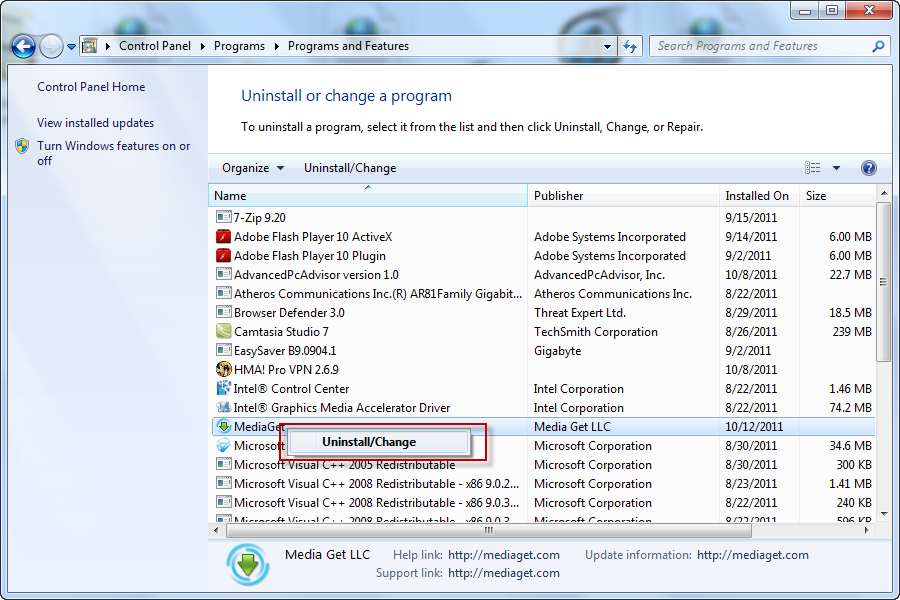Open the Help question mark icon
This screenshot has height=600, width=900.
[868, 168]
